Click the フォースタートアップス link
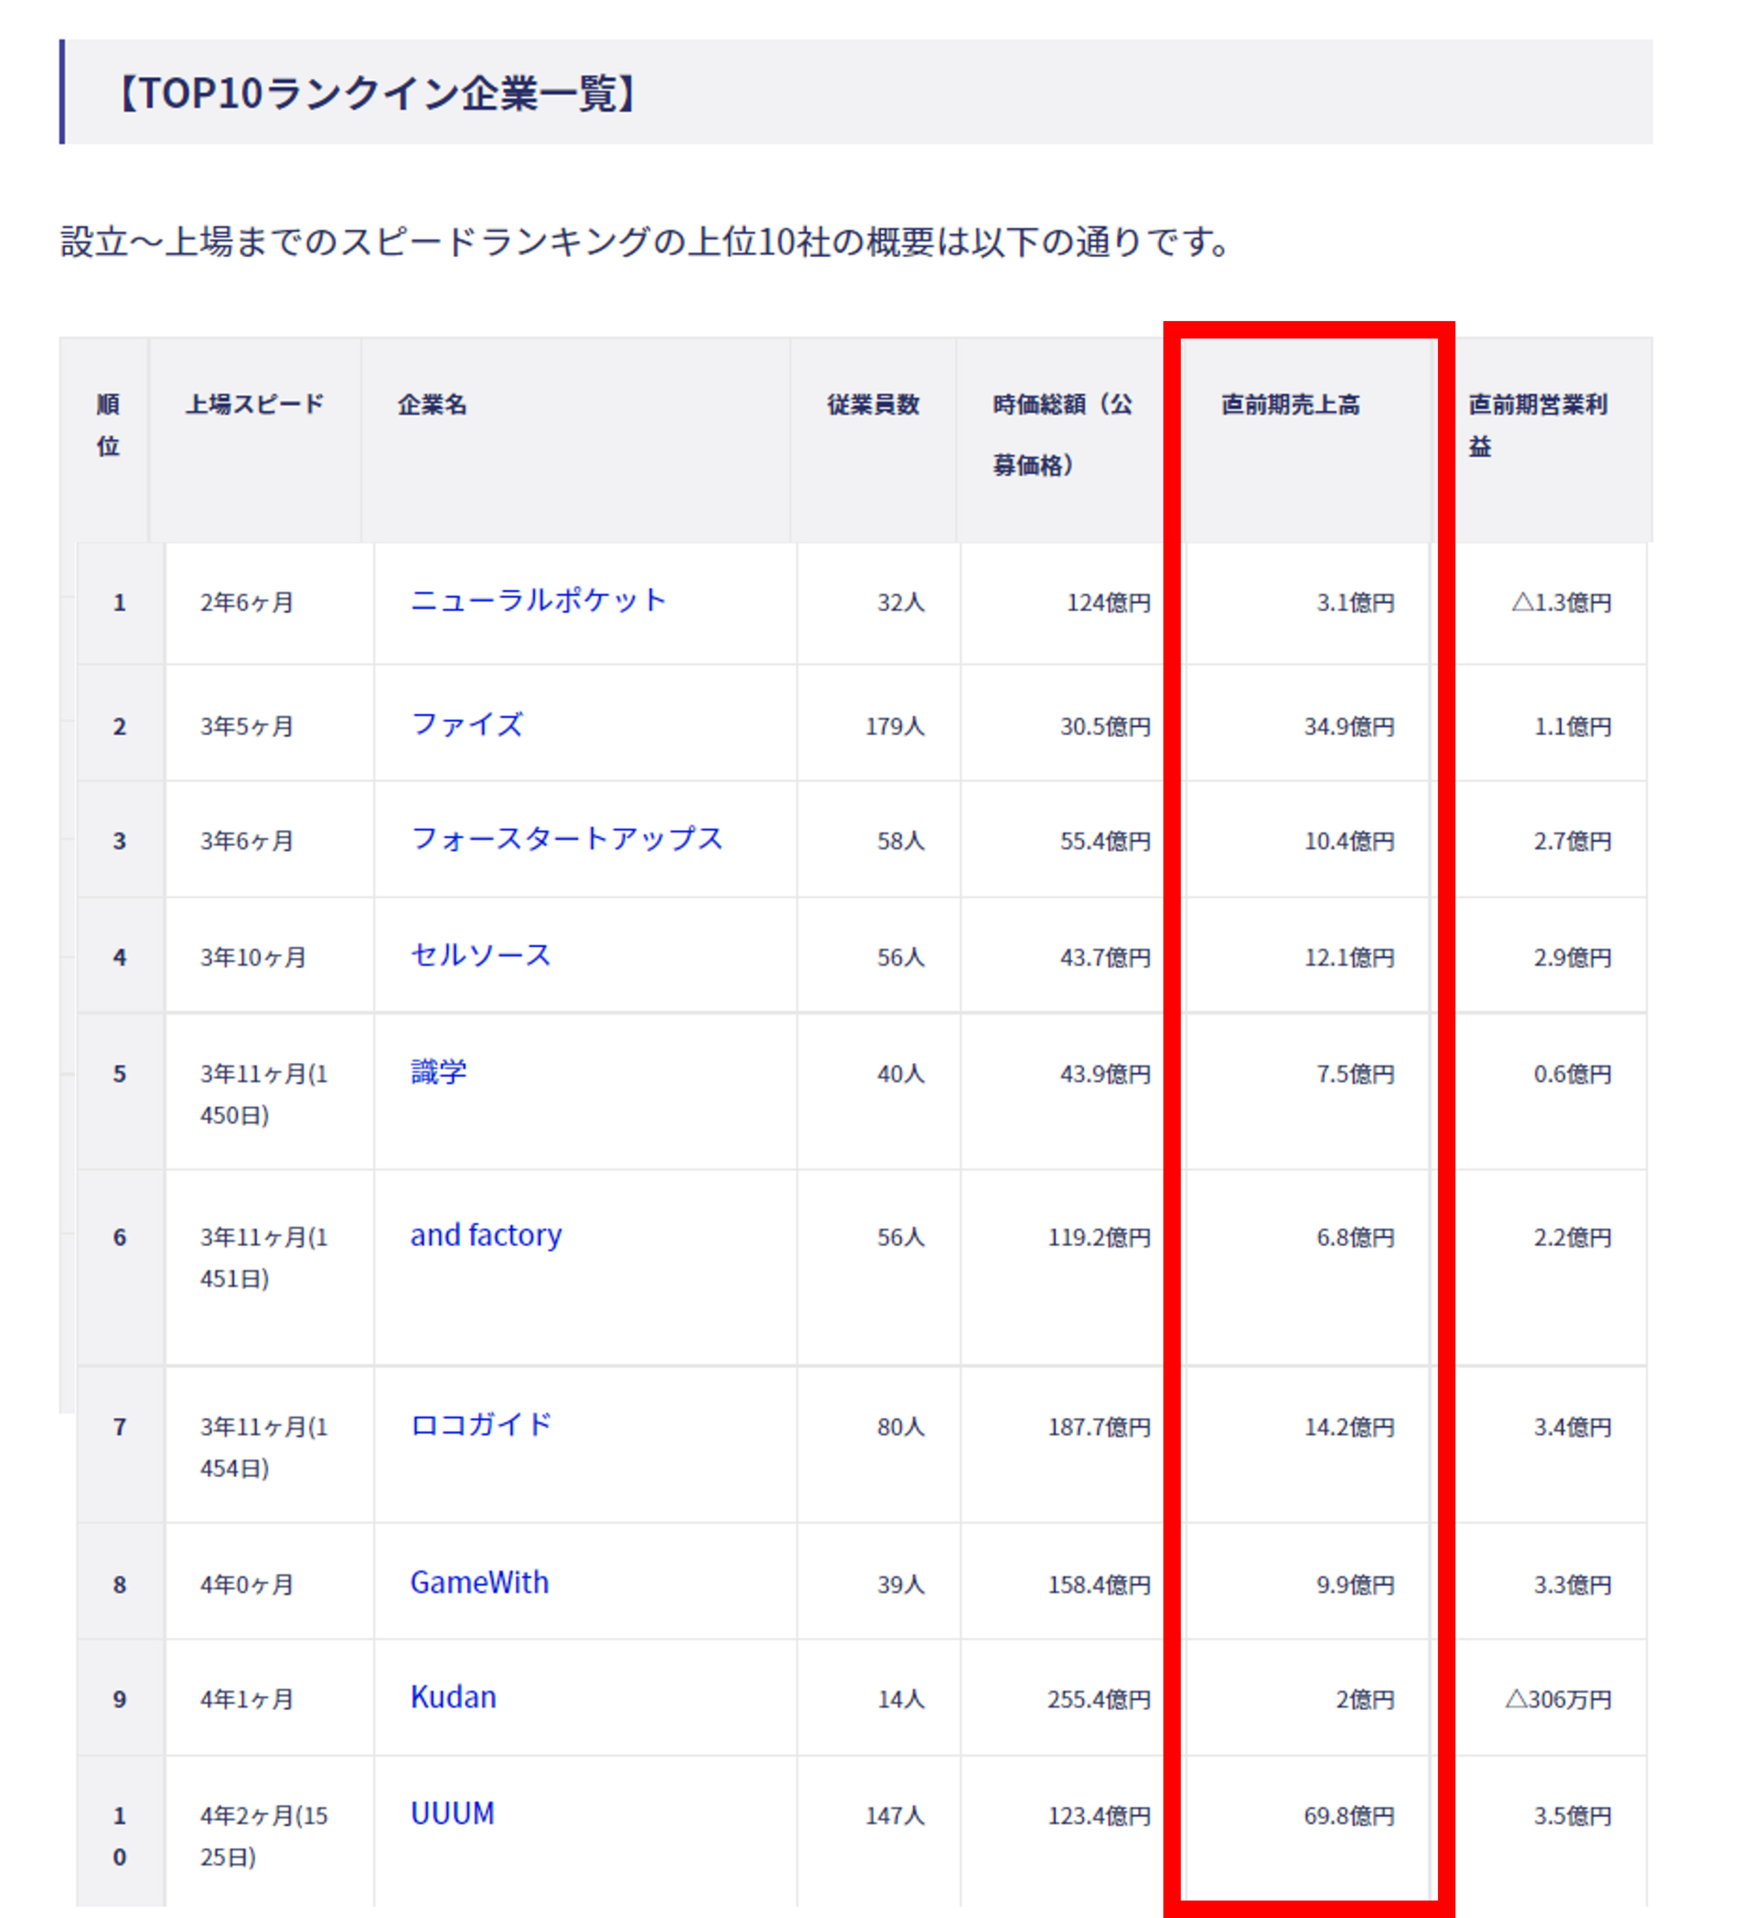The image size is (1760, 1918). 566,839
